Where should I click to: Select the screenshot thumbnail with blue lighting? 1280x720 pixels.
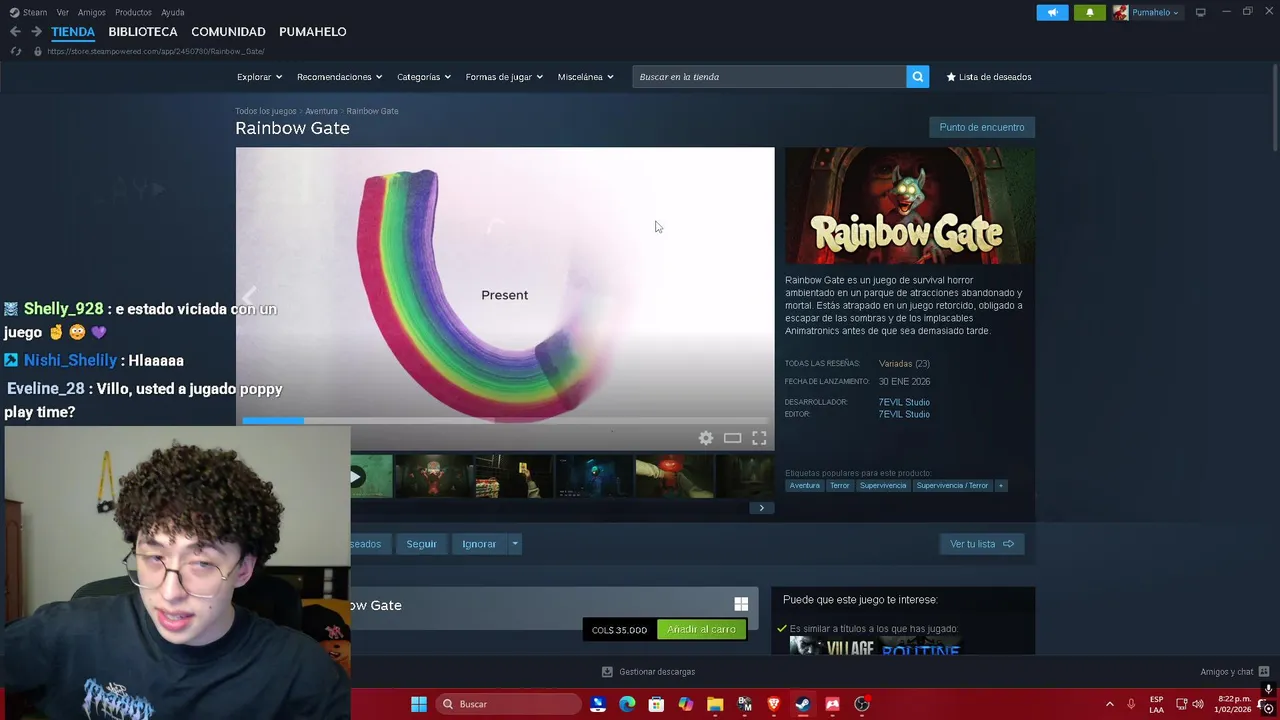pyautogui.click(x=593, y=477)
